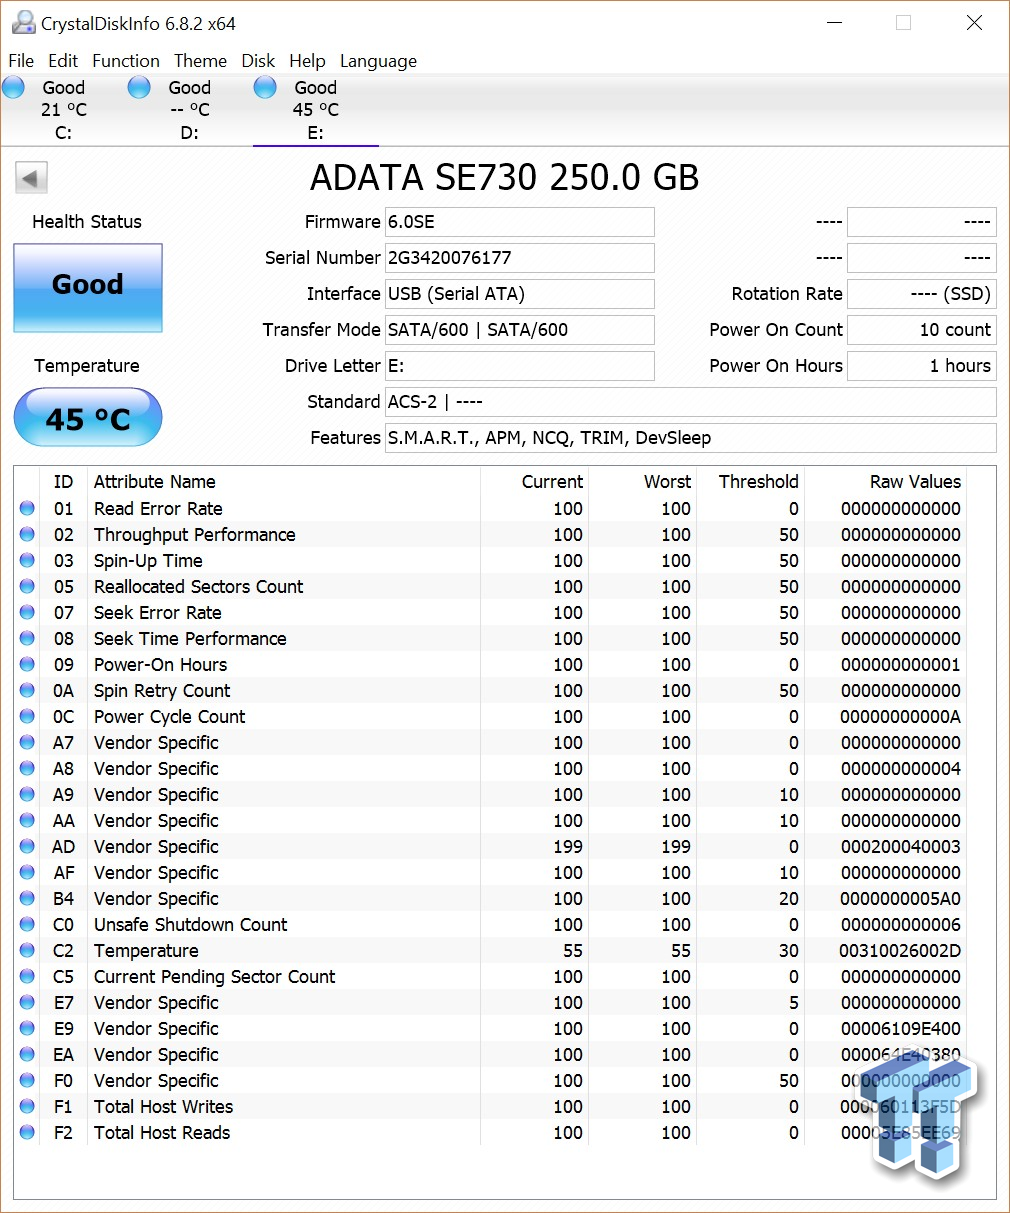Screen dimensions: 1010x1213
Task: Select the attribute row with ID EA
Action: 490,1055
